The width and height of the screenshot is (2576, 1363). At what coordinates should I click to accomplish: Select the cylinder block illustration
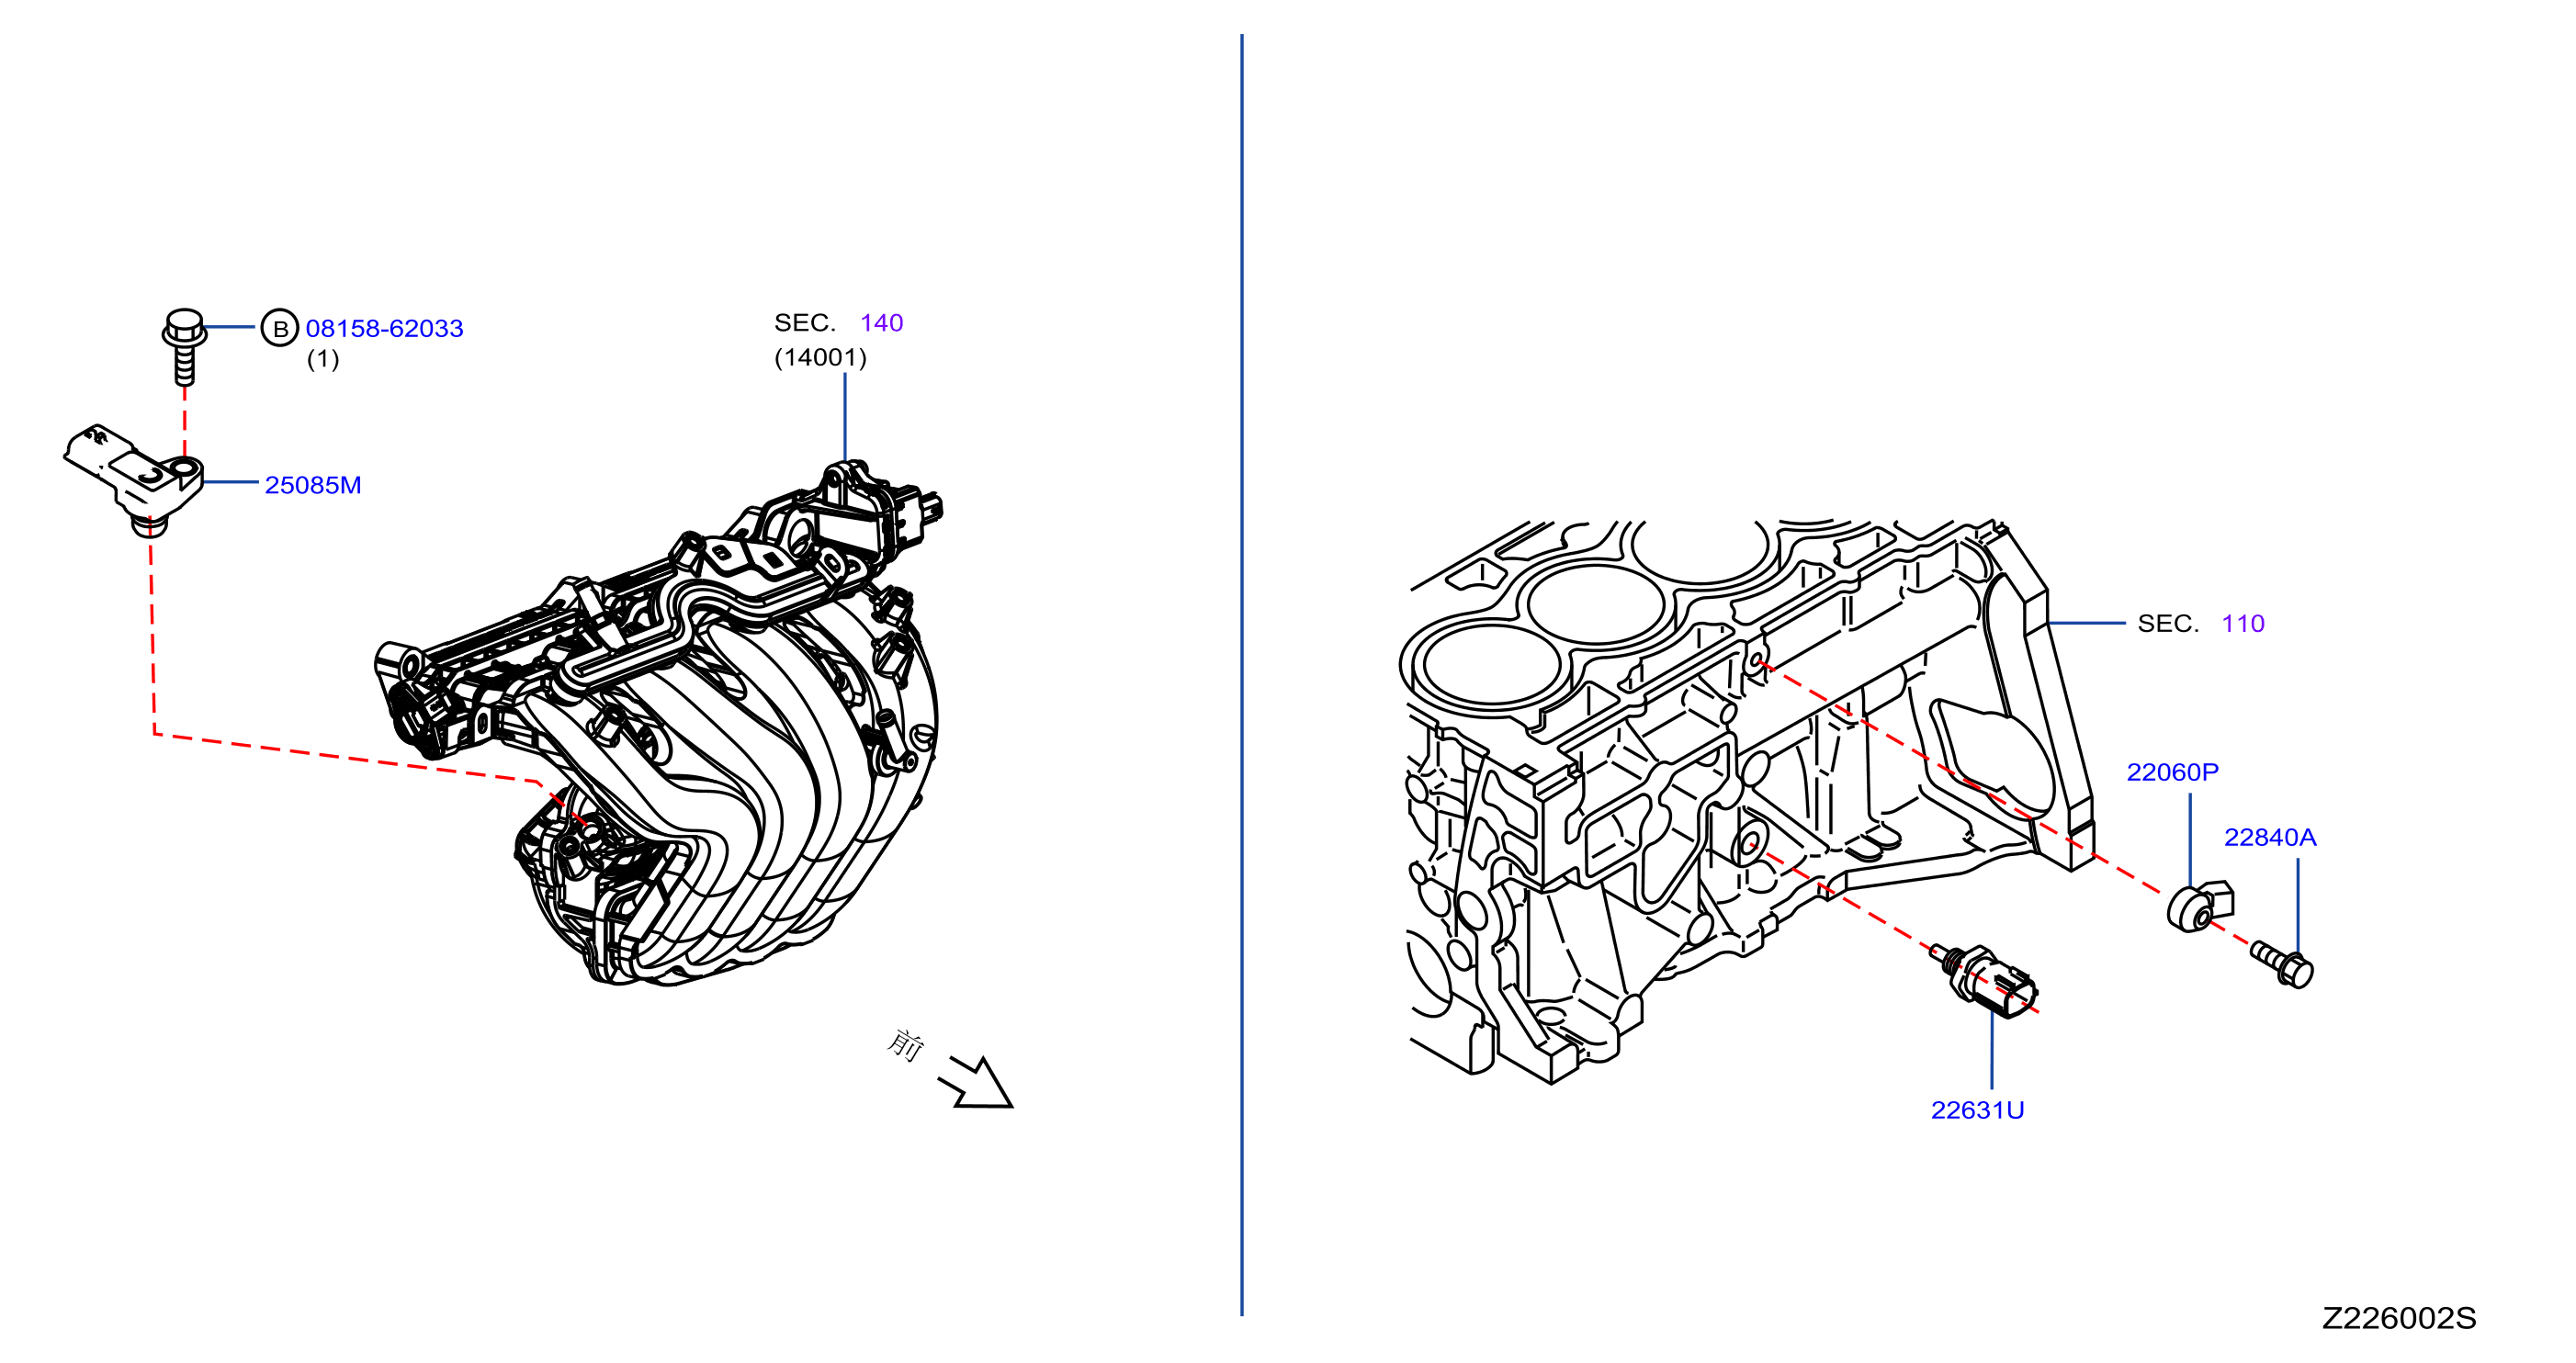[1748, 800]
